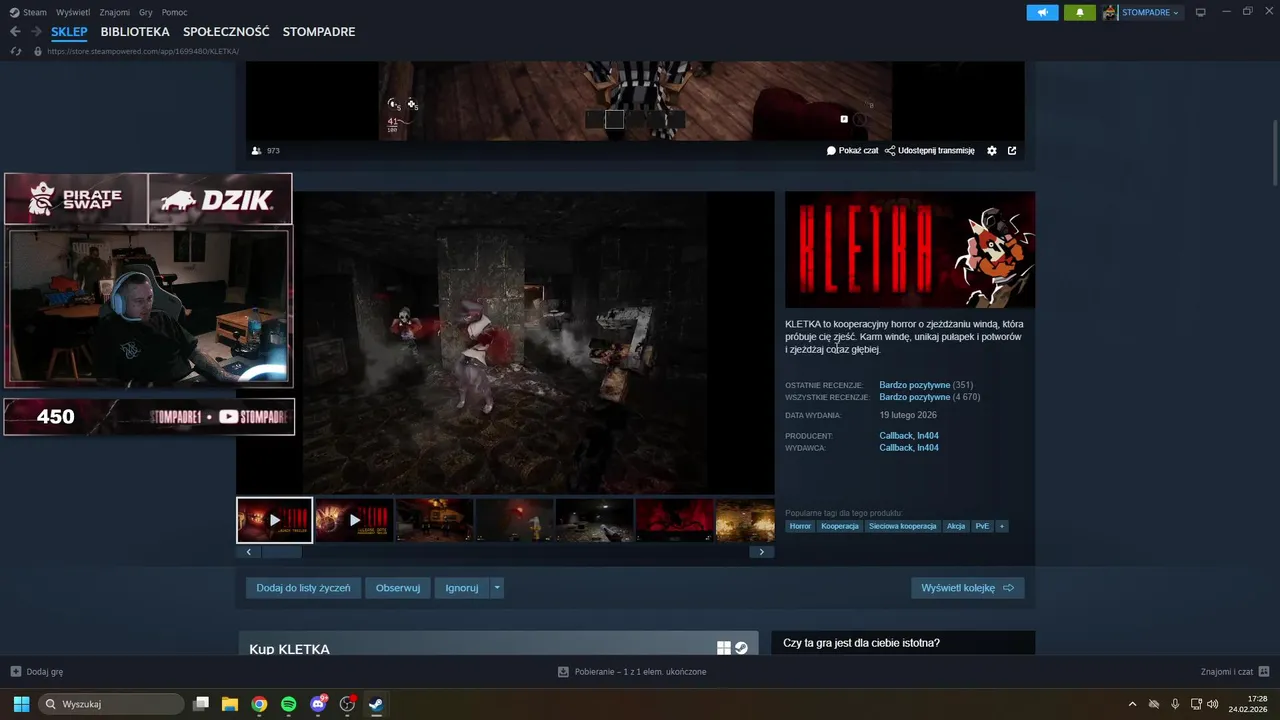The height and width of the screenshot is (720, 1280).
Task: Click the microphone icon in system tray
Action: click(x=1175, y=704)
